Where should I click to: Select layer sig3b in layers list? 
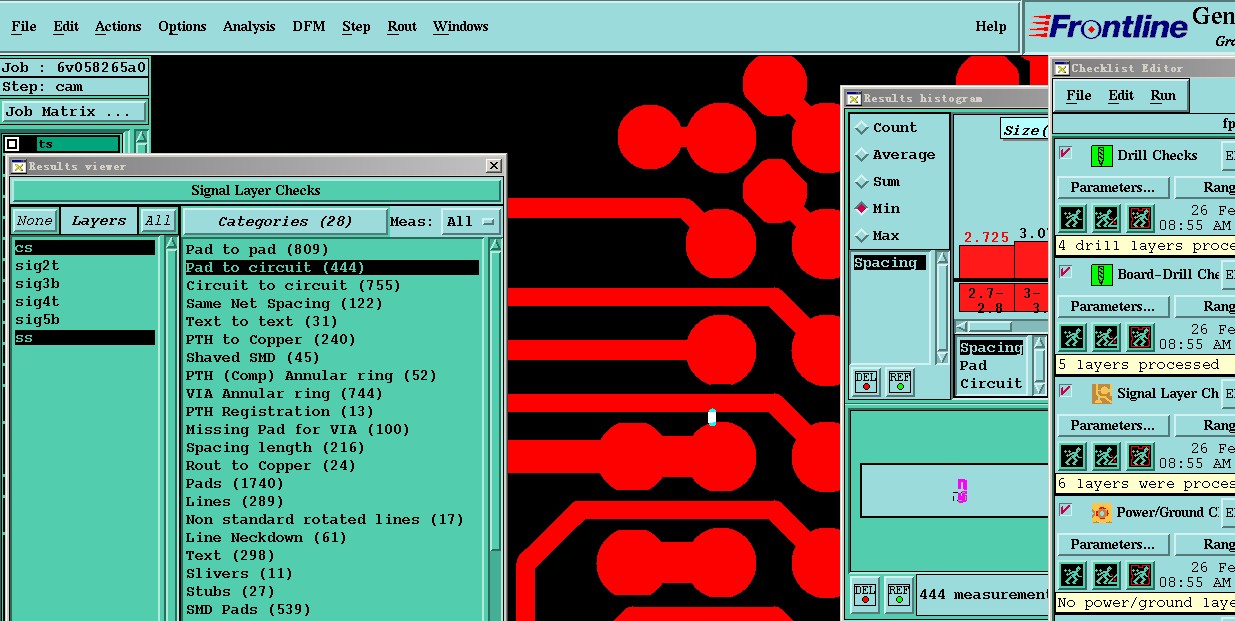click(38, 284)
